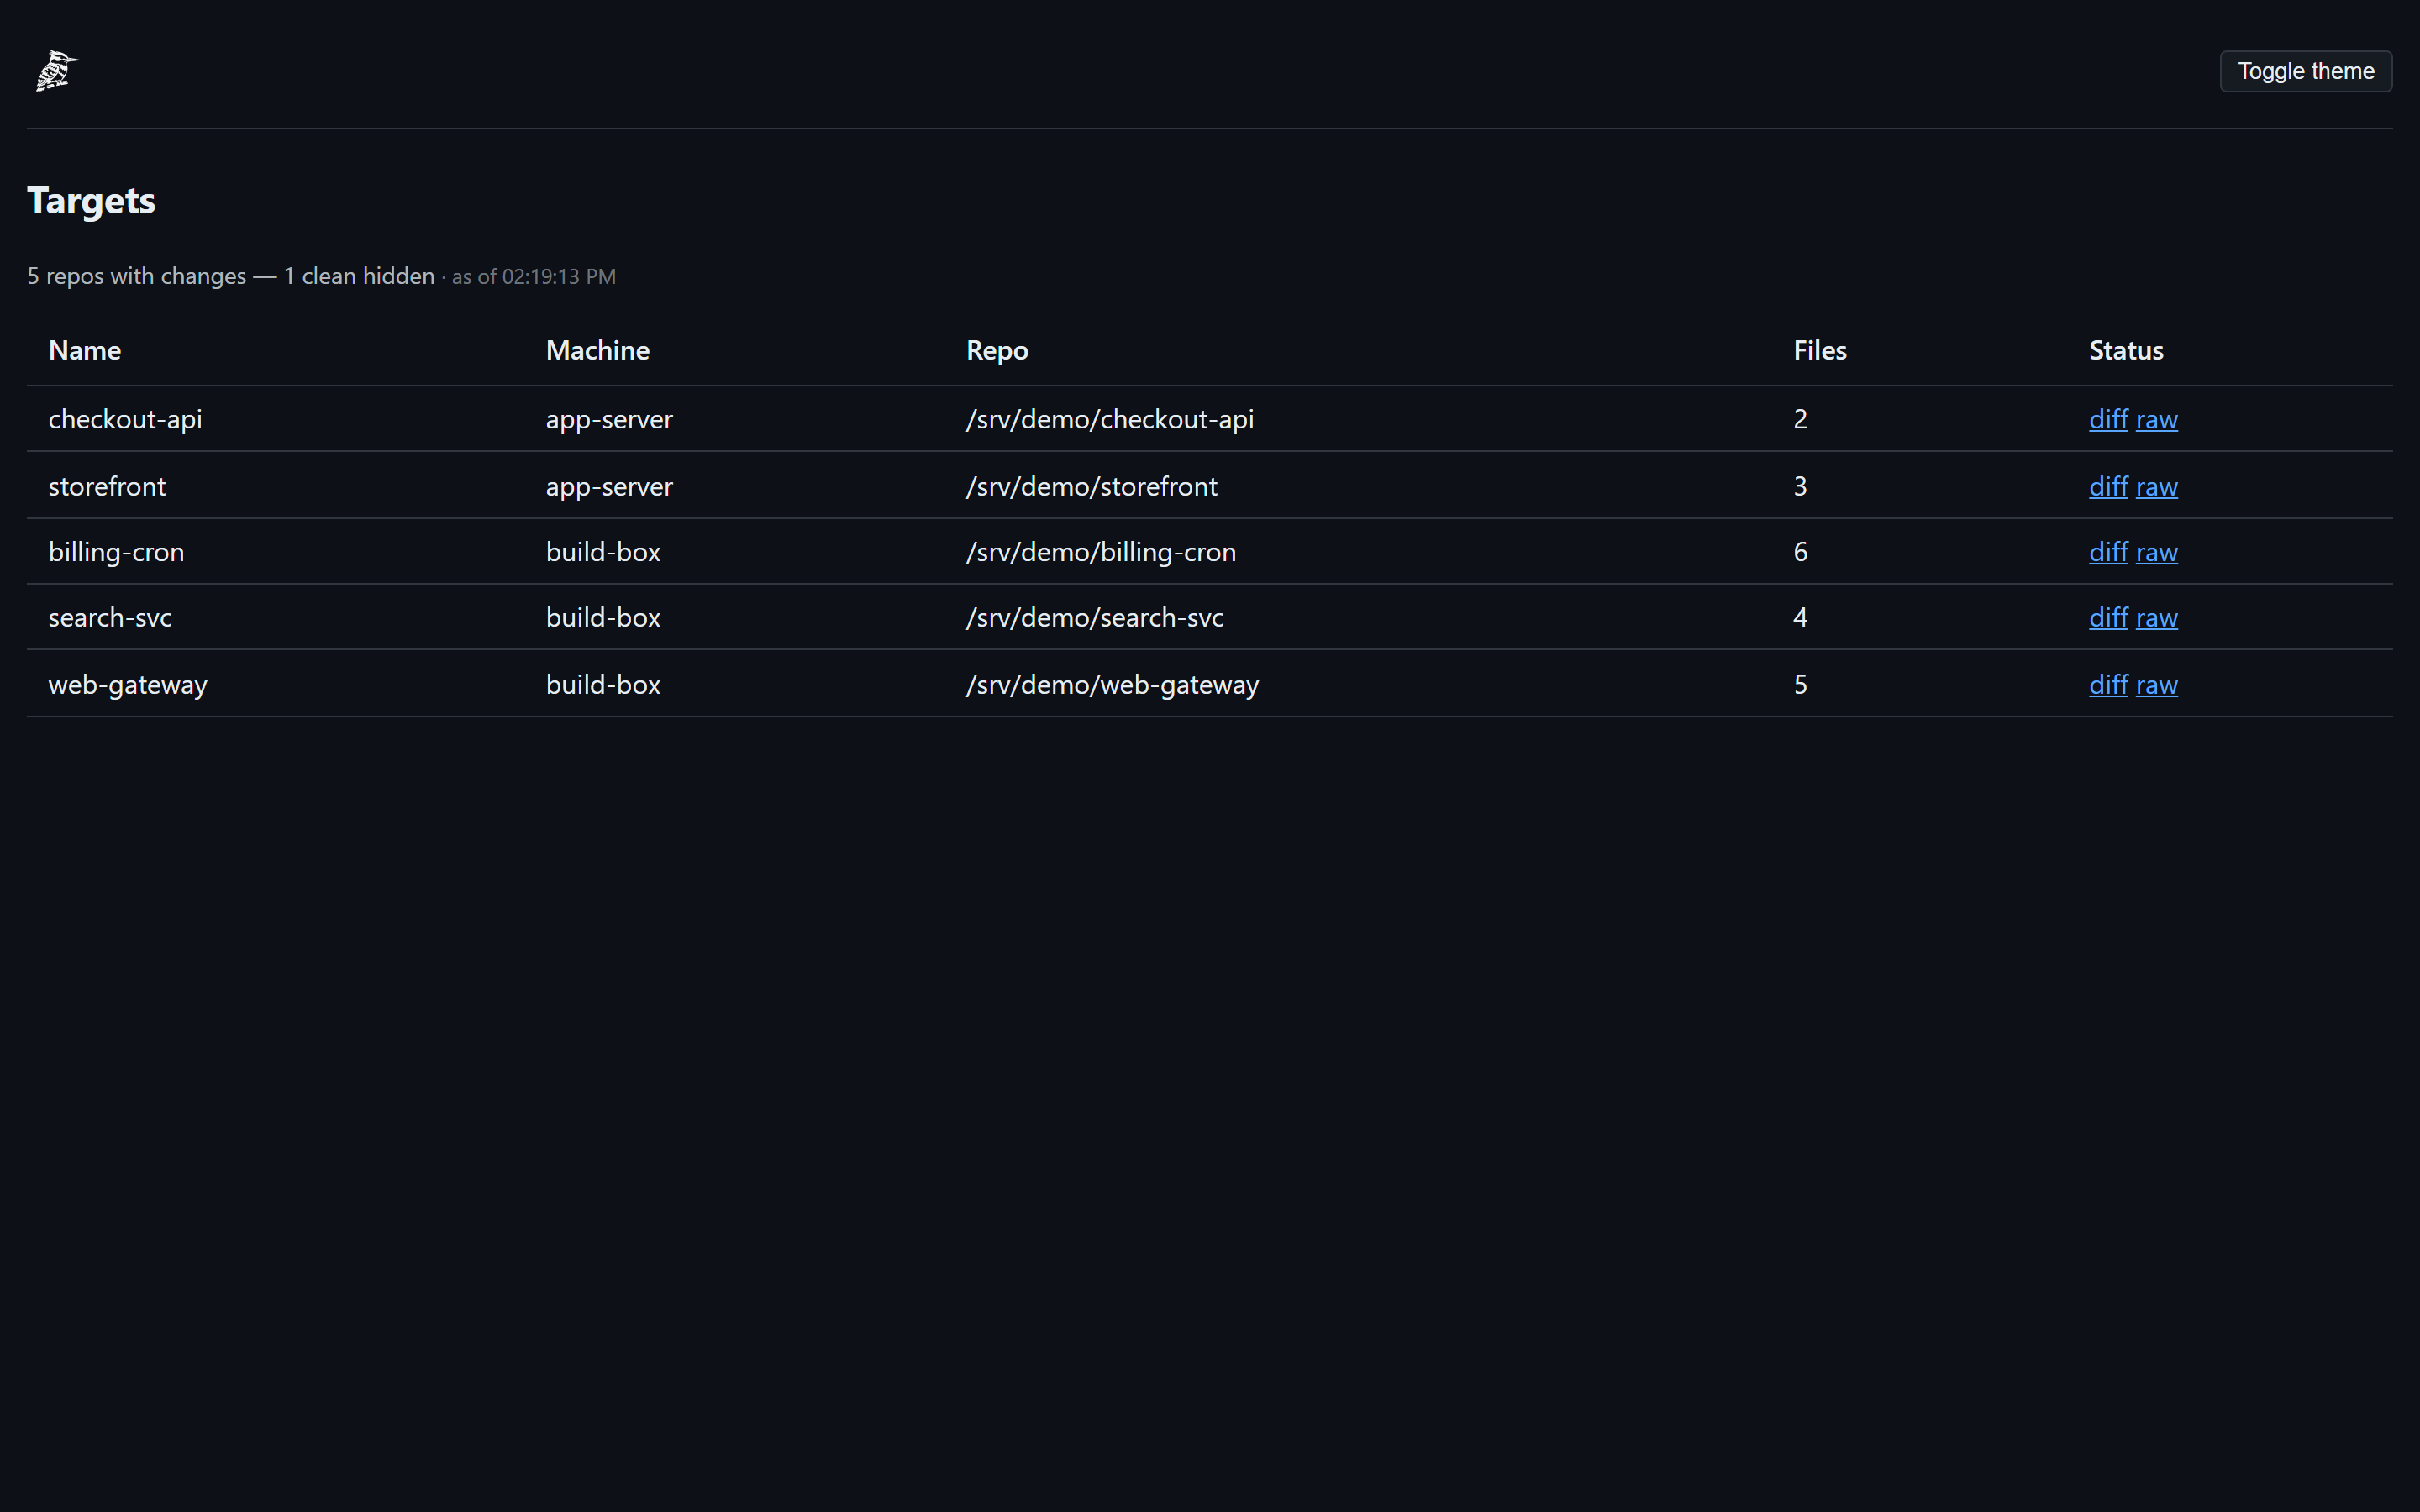
Task: Open the web-gateway raw link
Action: 2156,684
